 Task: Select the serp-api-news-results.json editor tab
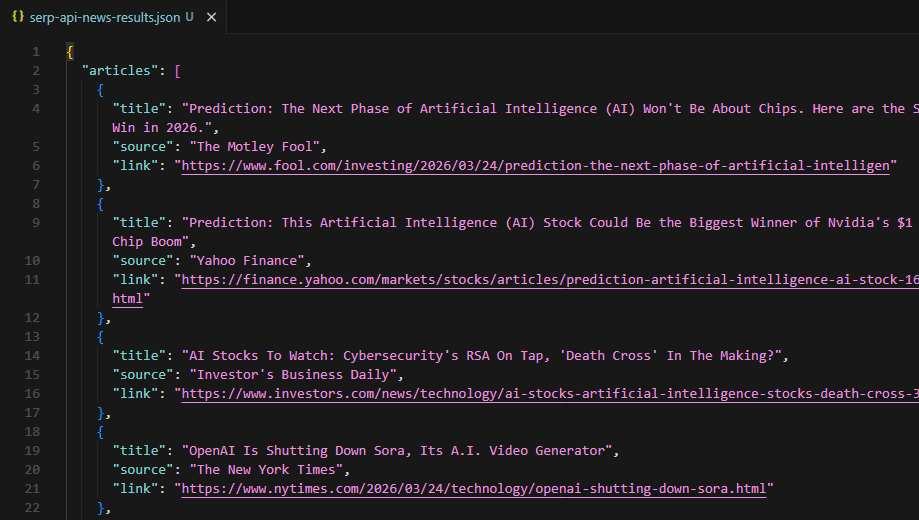[x=113, y=17]
